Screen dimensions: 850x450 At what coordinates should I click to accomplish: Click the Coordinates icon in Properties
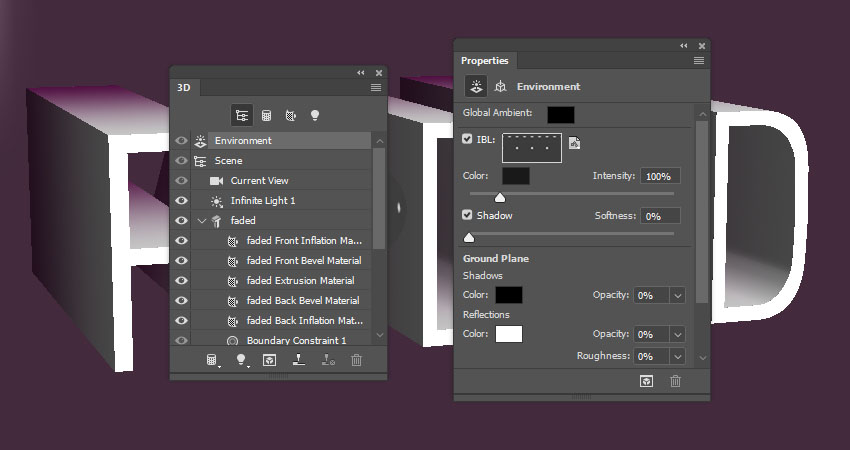(x=500, y=87)
